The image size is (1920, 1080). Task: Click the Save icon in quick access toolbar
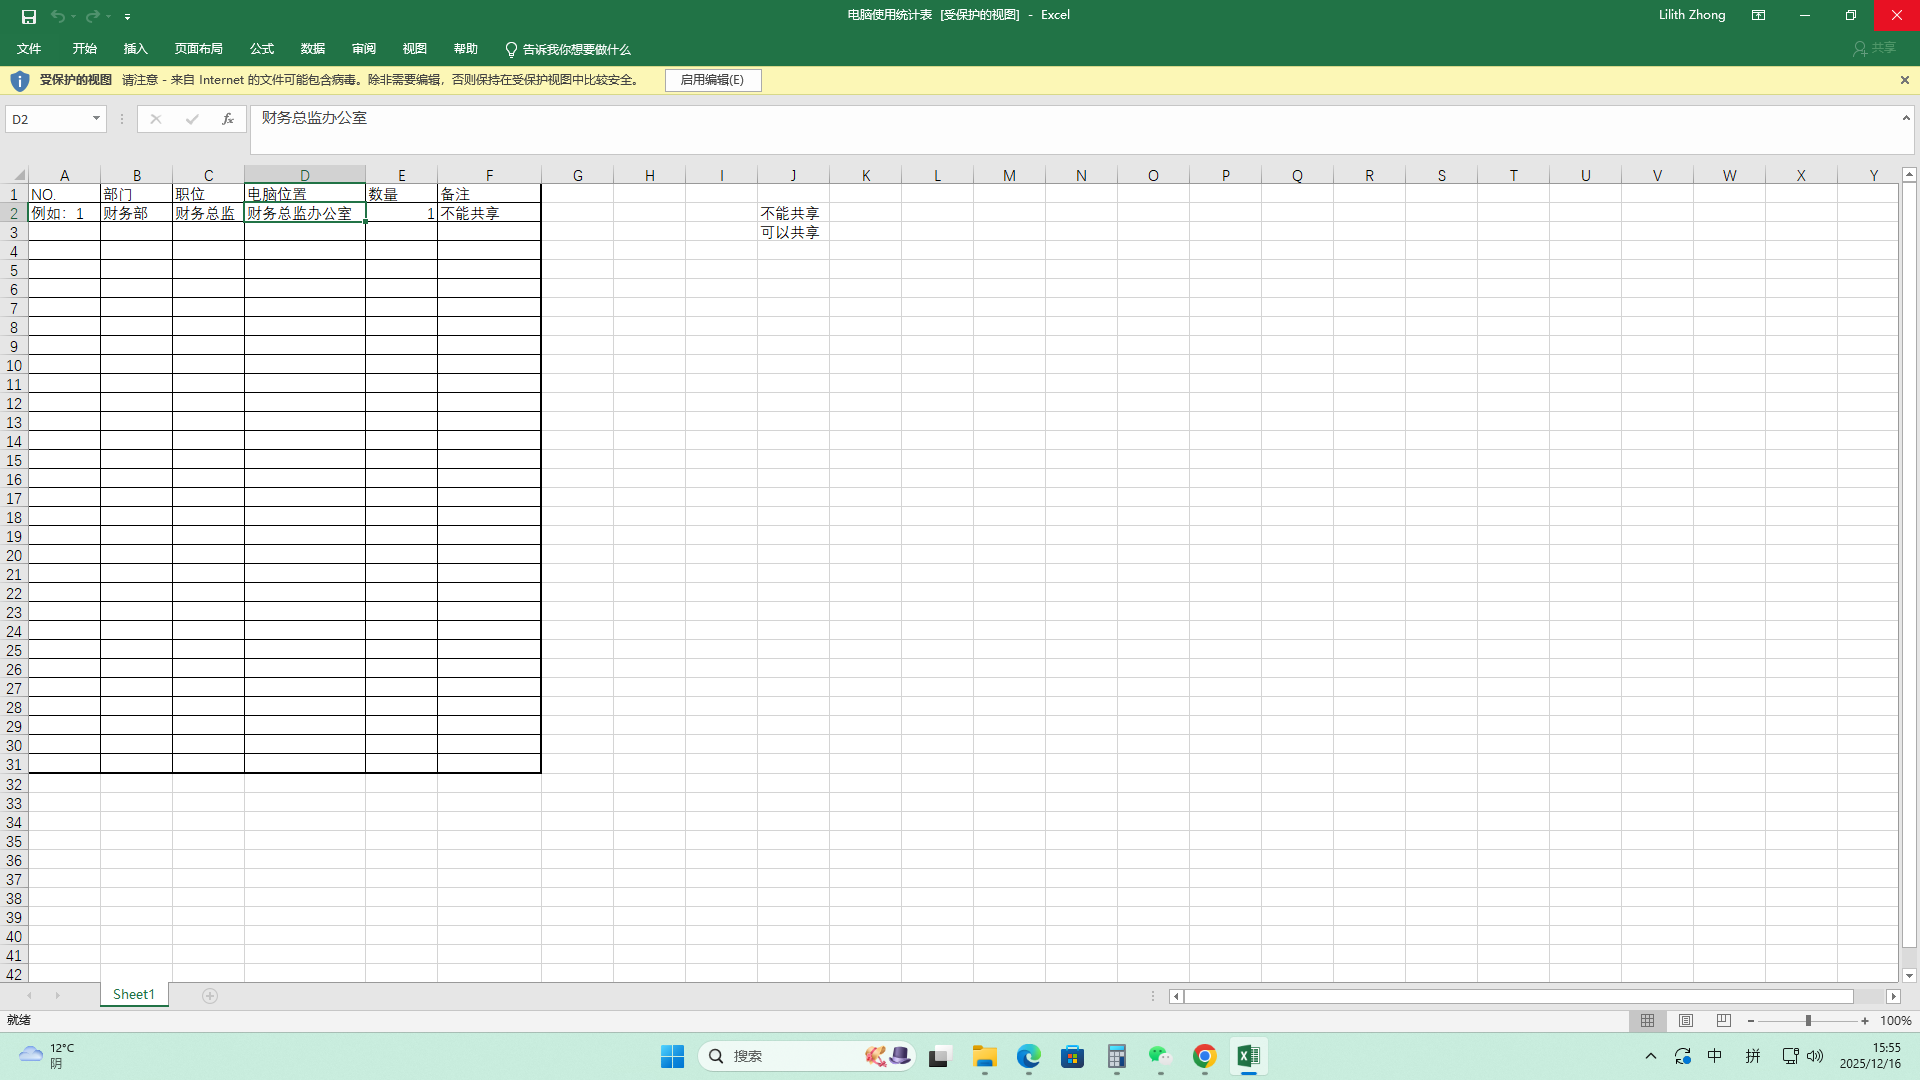coord(29,16)
